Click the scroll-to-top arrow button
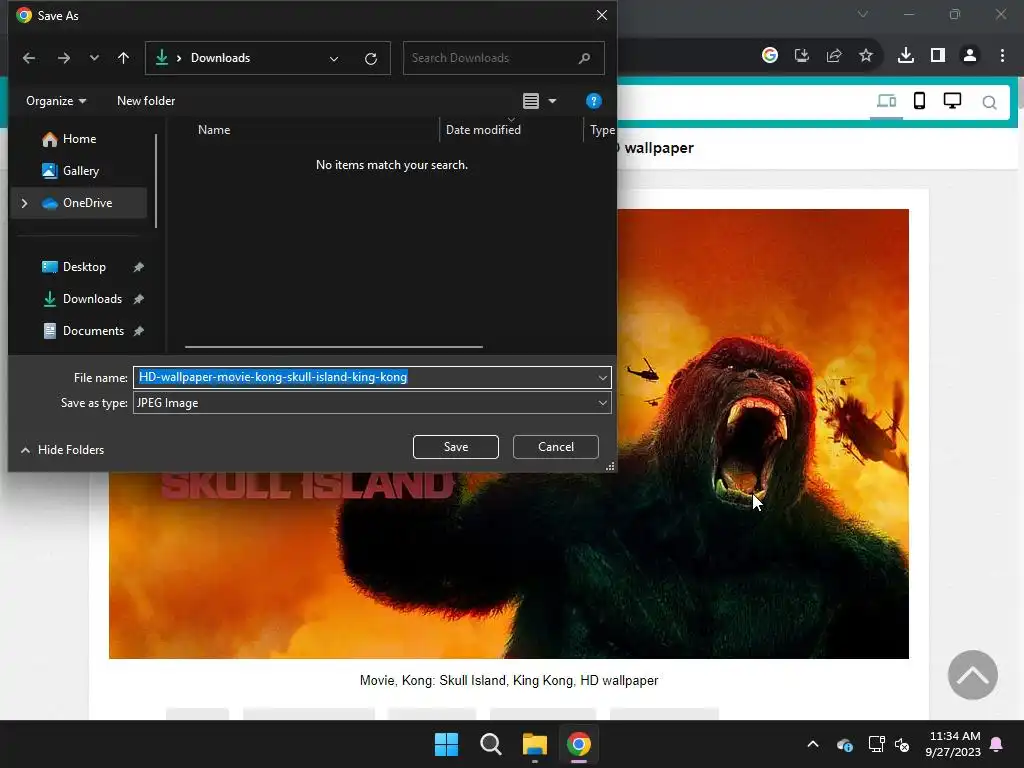This screenshot has width=1024, height=768. click(x=972, y=675)
